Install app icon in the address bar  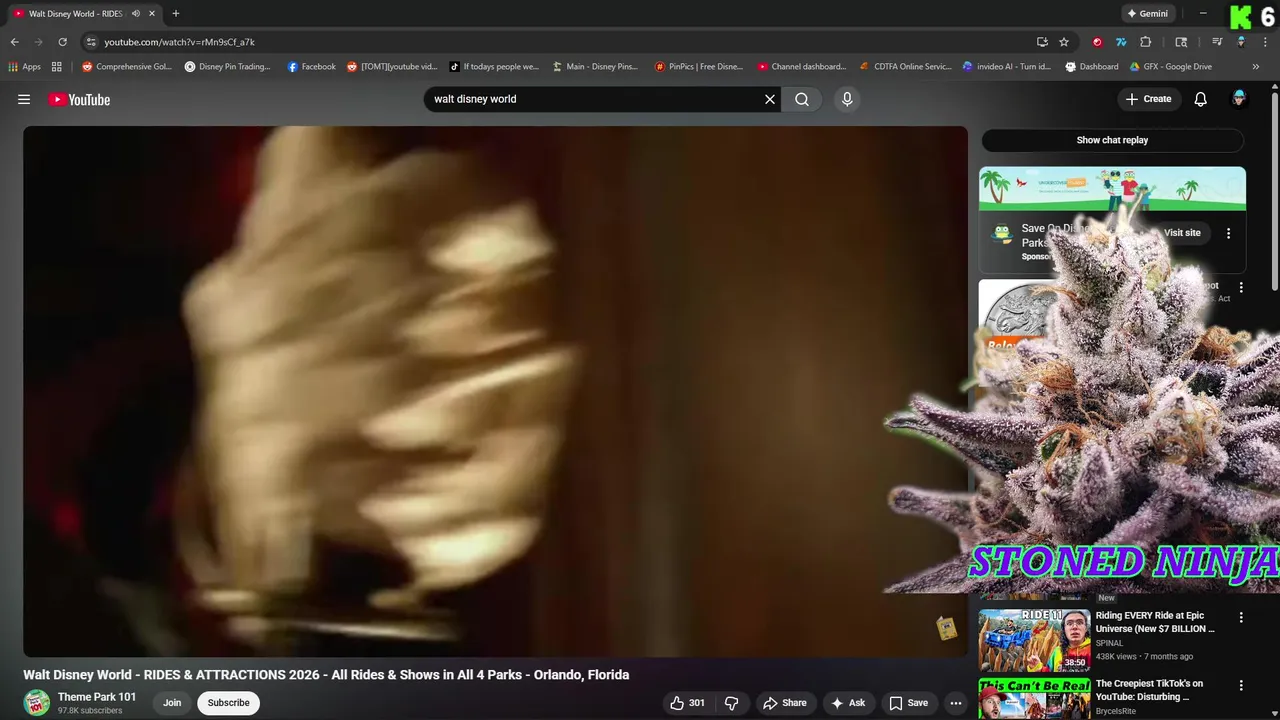[1042, 42]
